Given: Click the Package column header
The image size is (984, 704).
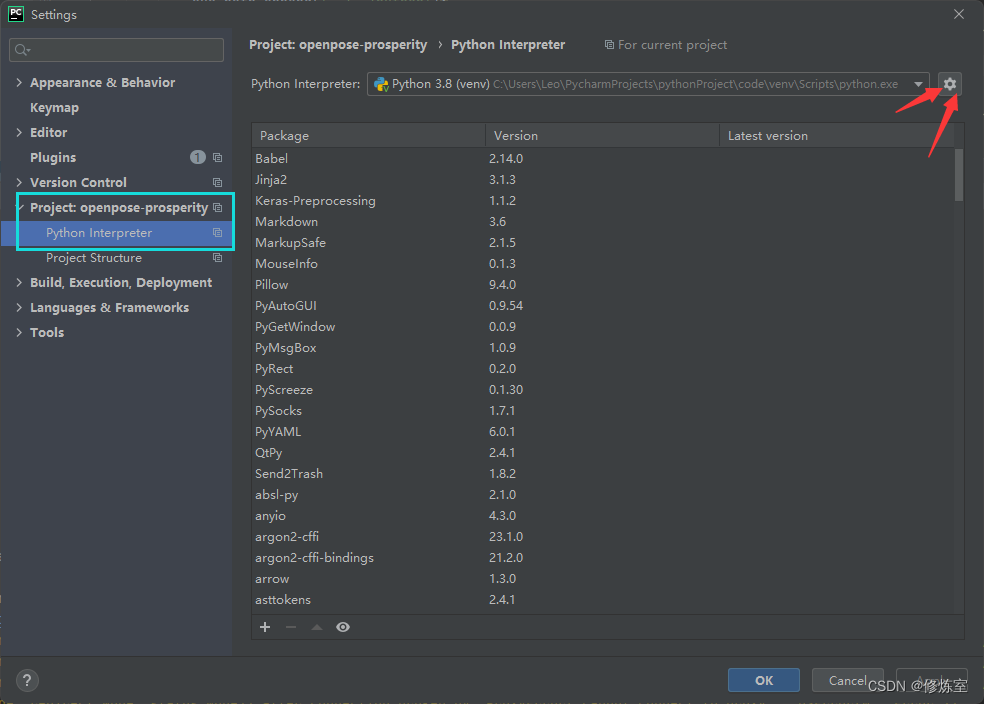Looking at the screenshot, I should click(368, 136).
